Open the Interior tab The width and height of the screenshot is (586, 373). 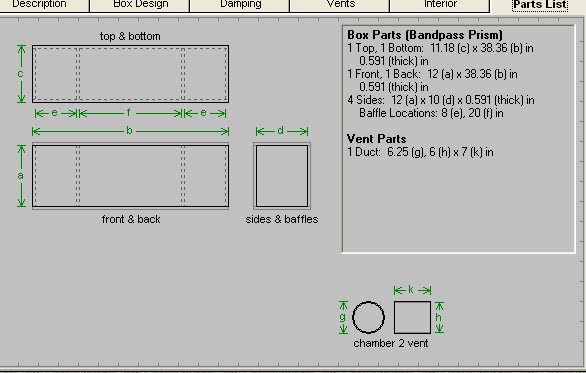click(x=440, y=5)
